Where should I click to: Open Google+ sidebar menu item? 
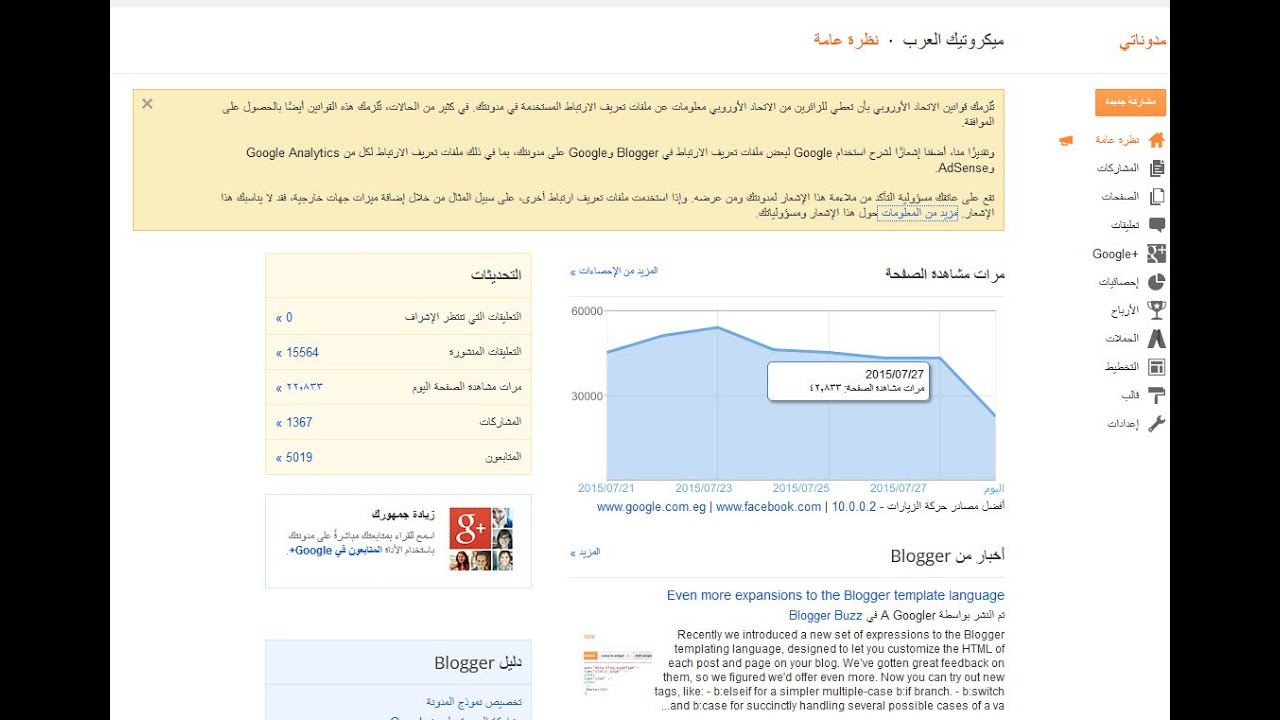(1116, 254)
